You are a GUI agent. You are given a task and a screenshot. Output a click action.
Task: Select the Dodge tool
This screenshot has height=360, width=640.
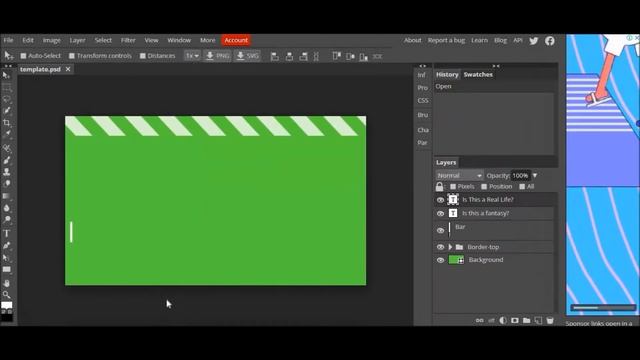pos(6,220)
